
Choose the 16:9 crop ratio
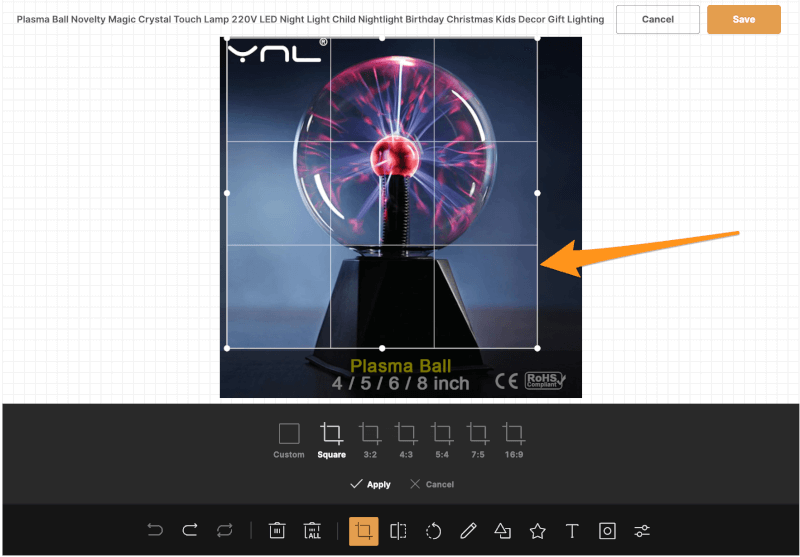[x=514, y=441]
